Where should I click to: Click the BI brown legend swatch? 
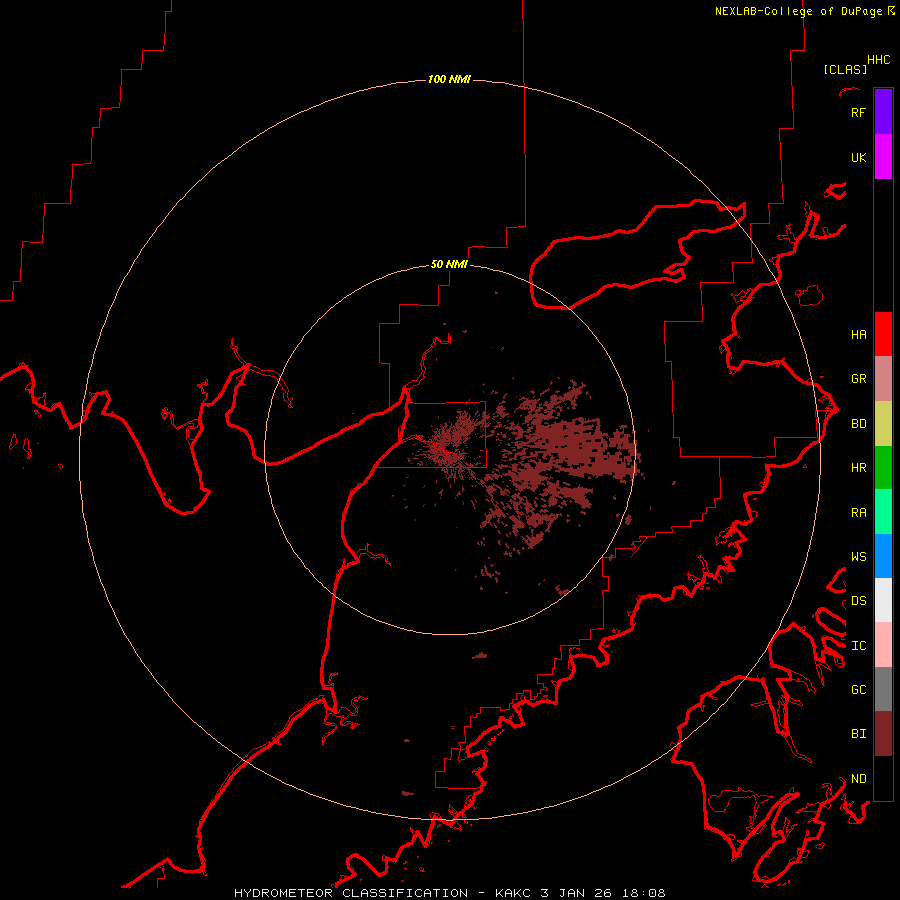pyautogui.click(x=883, y=734)
